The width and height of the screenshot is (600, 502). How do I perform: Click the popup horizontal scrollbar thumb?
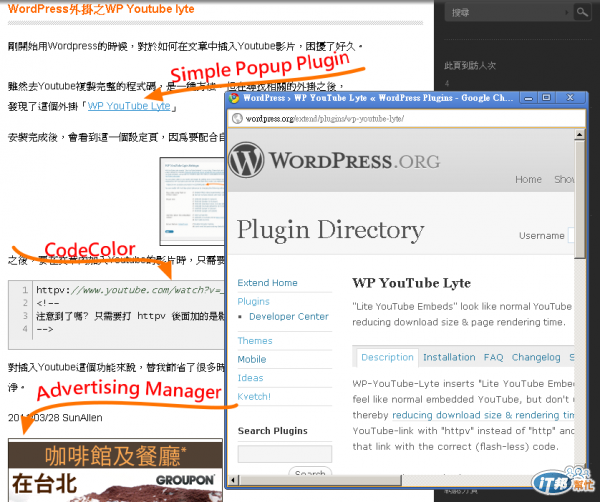(321, 480)
